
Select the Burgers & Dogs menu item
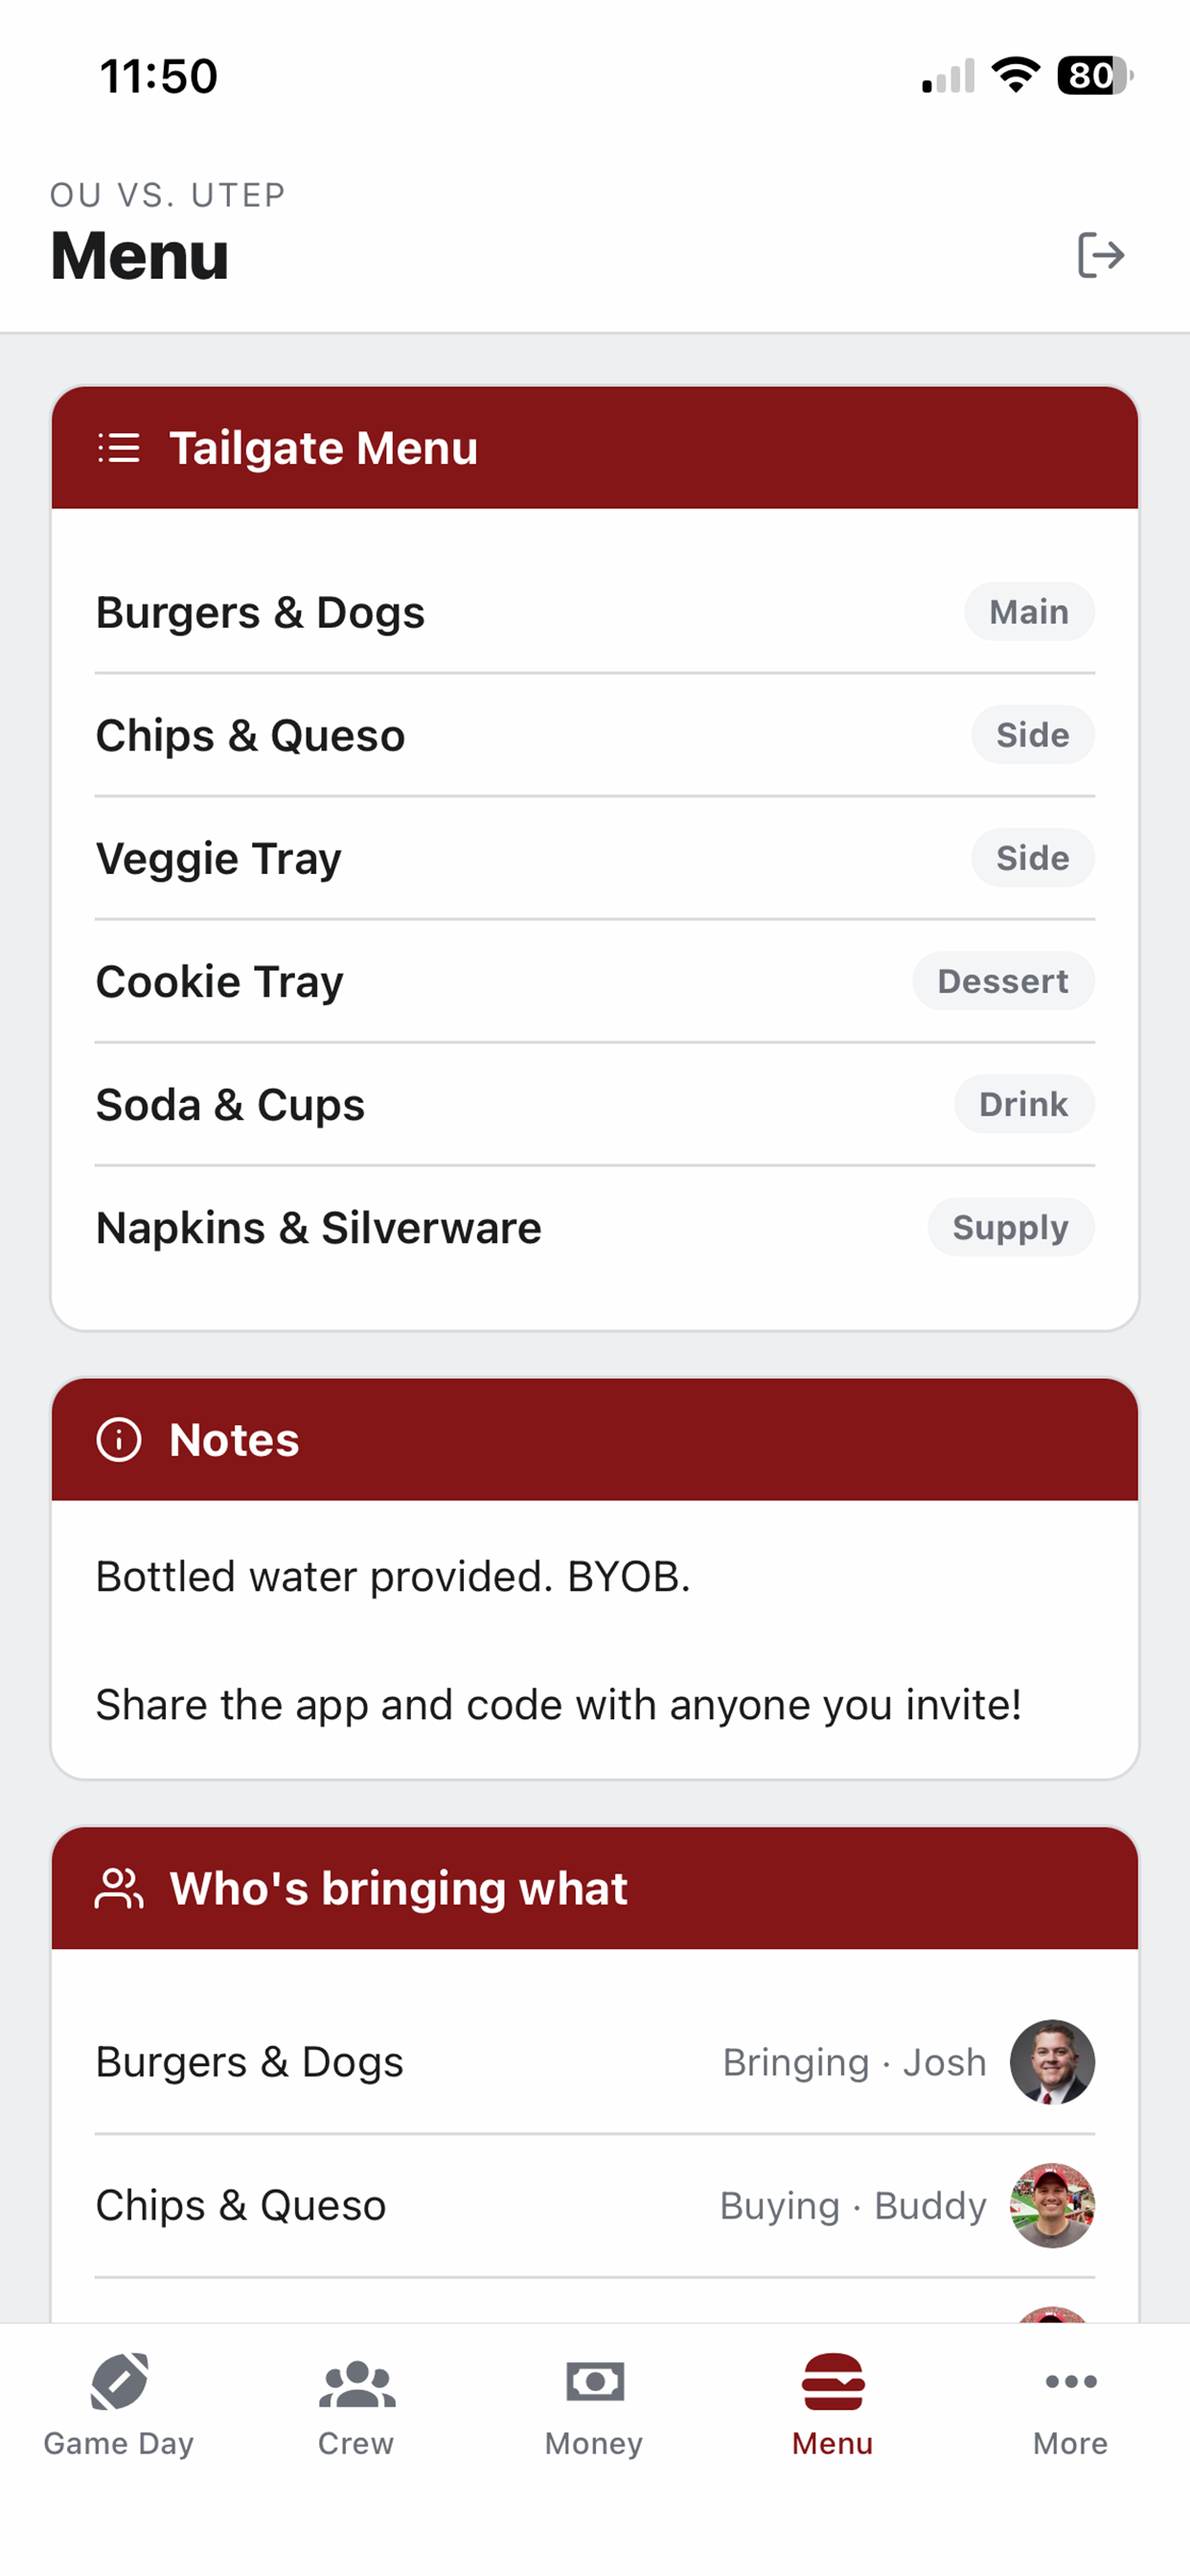click(x=595, y=612)
